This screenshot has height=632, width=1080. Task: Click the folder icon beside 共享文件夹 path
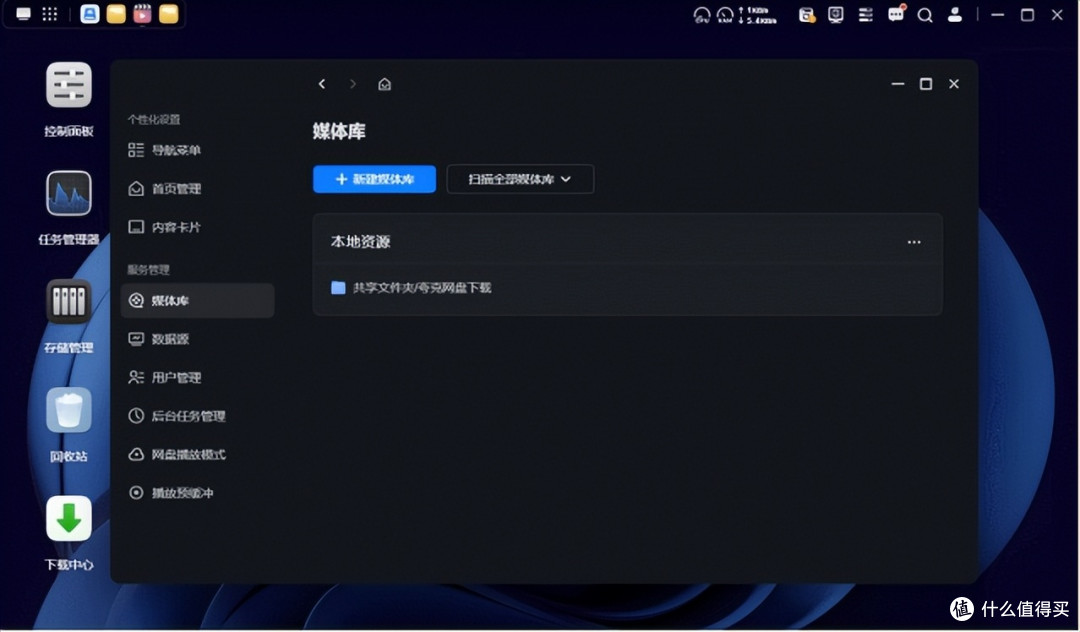338,288
